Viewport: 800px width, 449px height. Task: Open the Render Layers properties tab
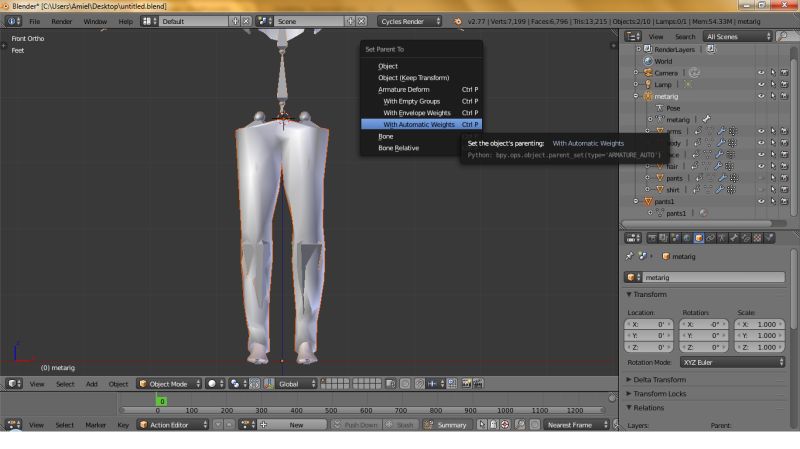click(x=664, y=238)
